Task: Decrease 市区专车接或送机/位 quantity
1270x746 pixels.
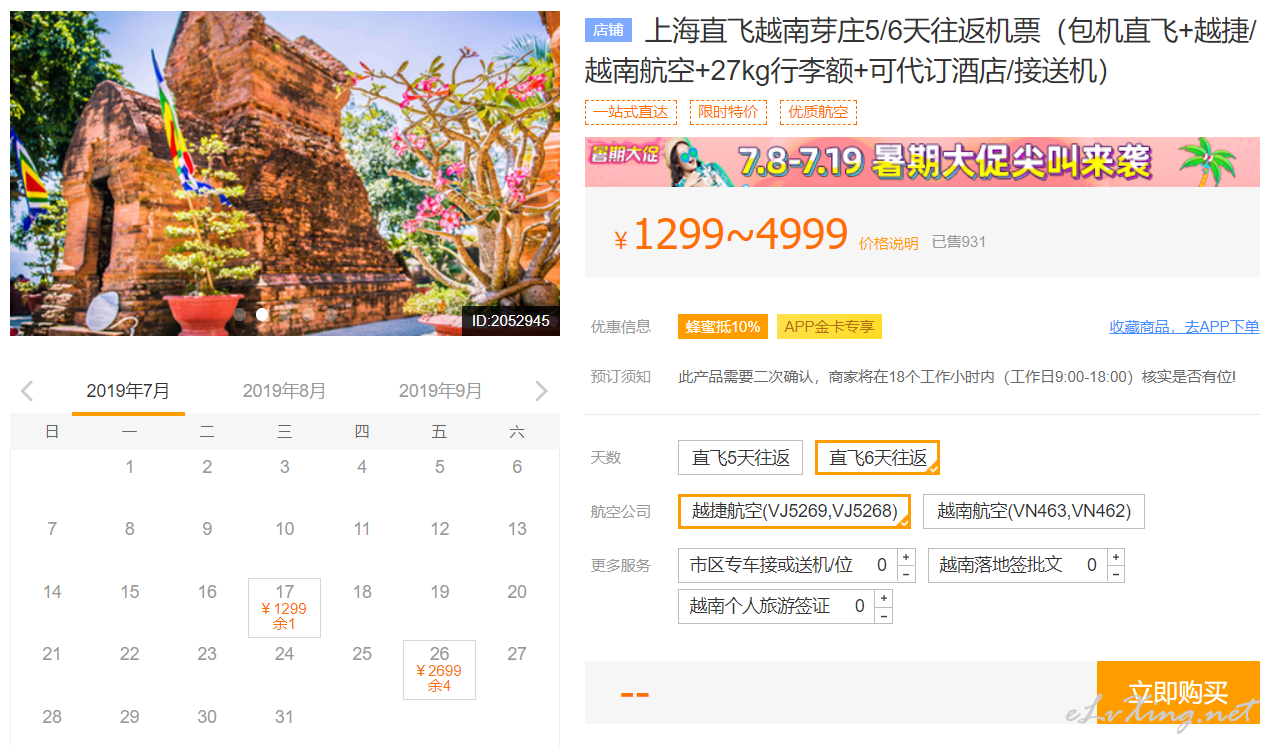Action: coord(906,574)
